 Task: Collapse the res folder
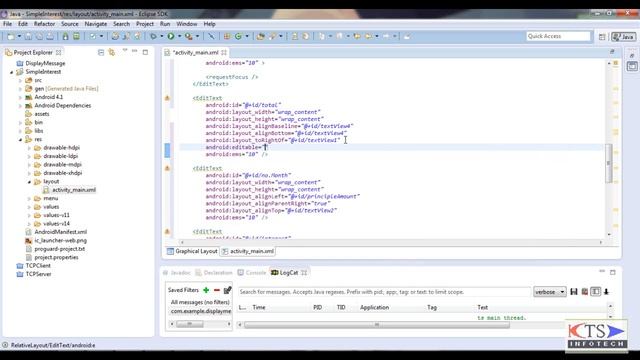[20, 140]
